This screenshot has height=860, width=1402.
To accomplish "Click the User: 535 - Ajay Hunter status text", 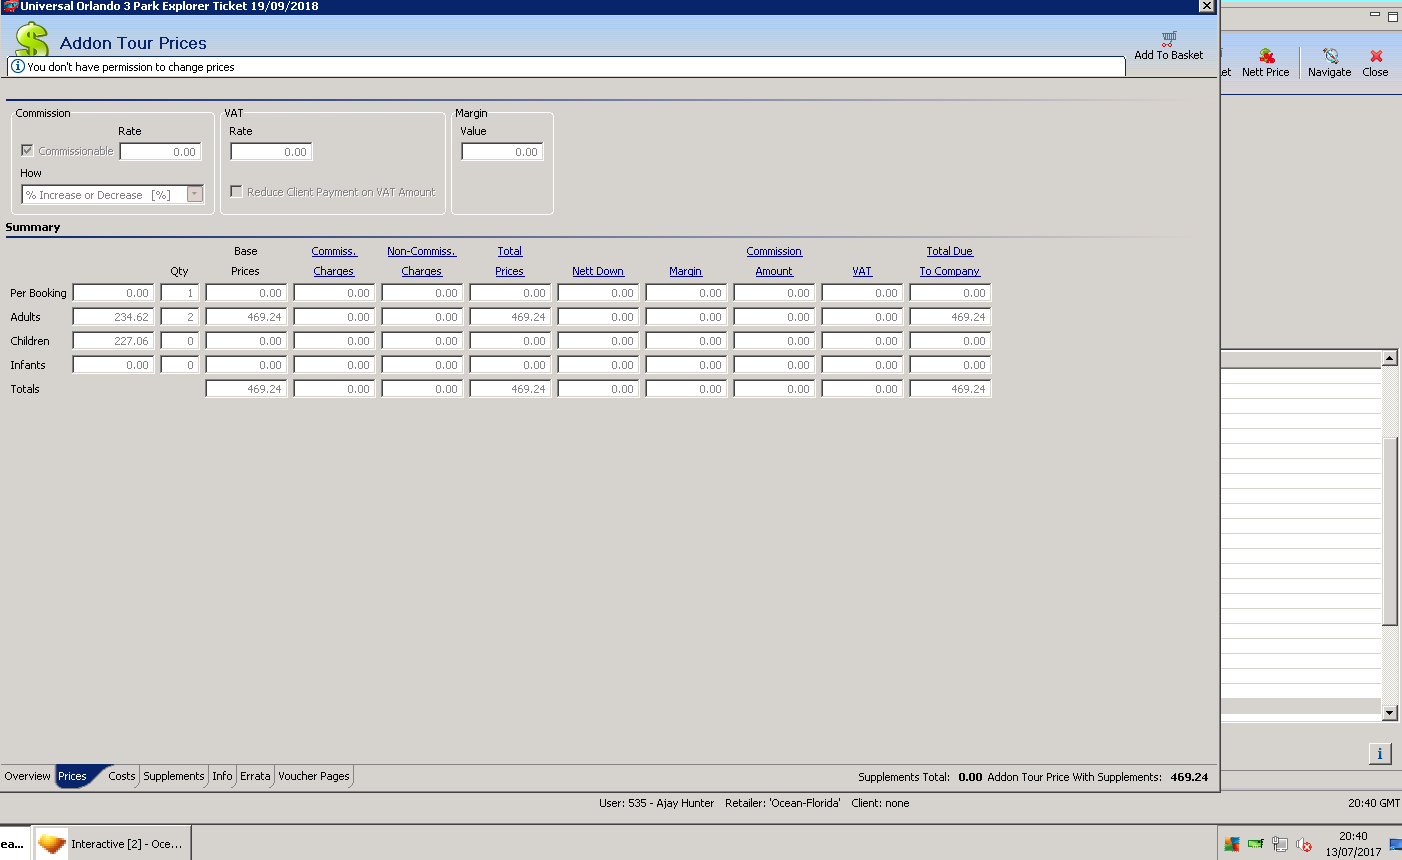I will [657, 803].
